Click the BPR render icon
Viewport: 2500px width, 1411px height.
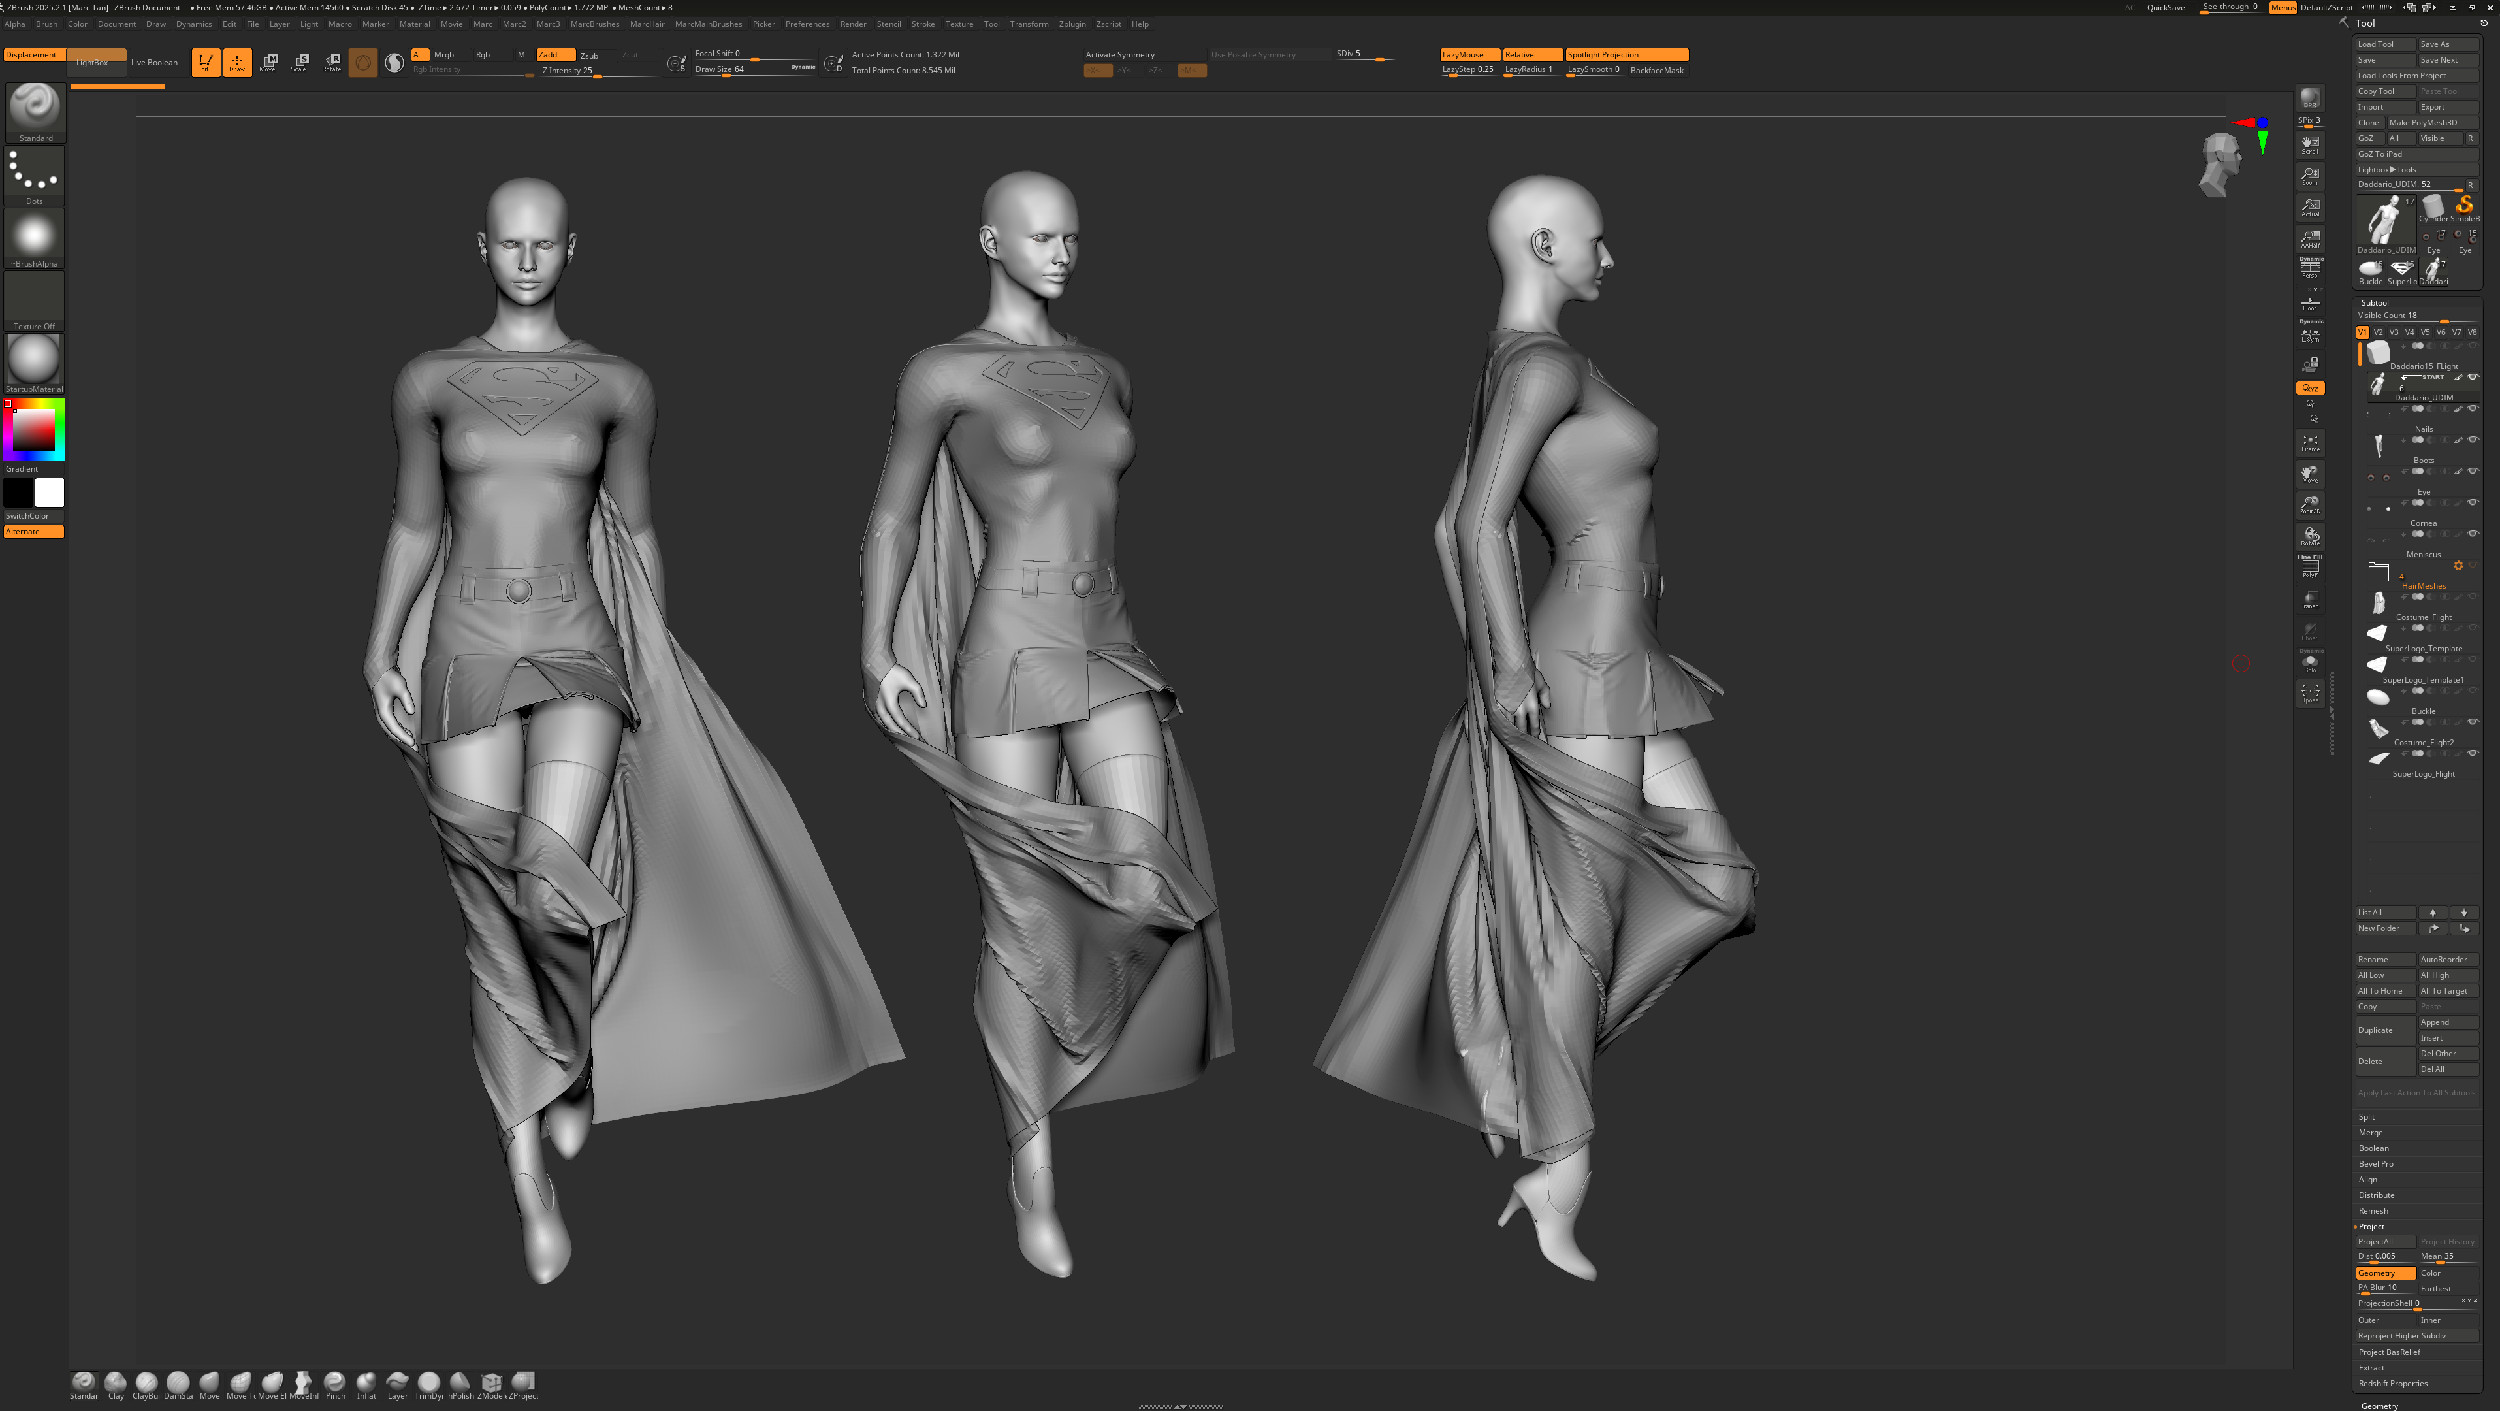(2310, 98)
